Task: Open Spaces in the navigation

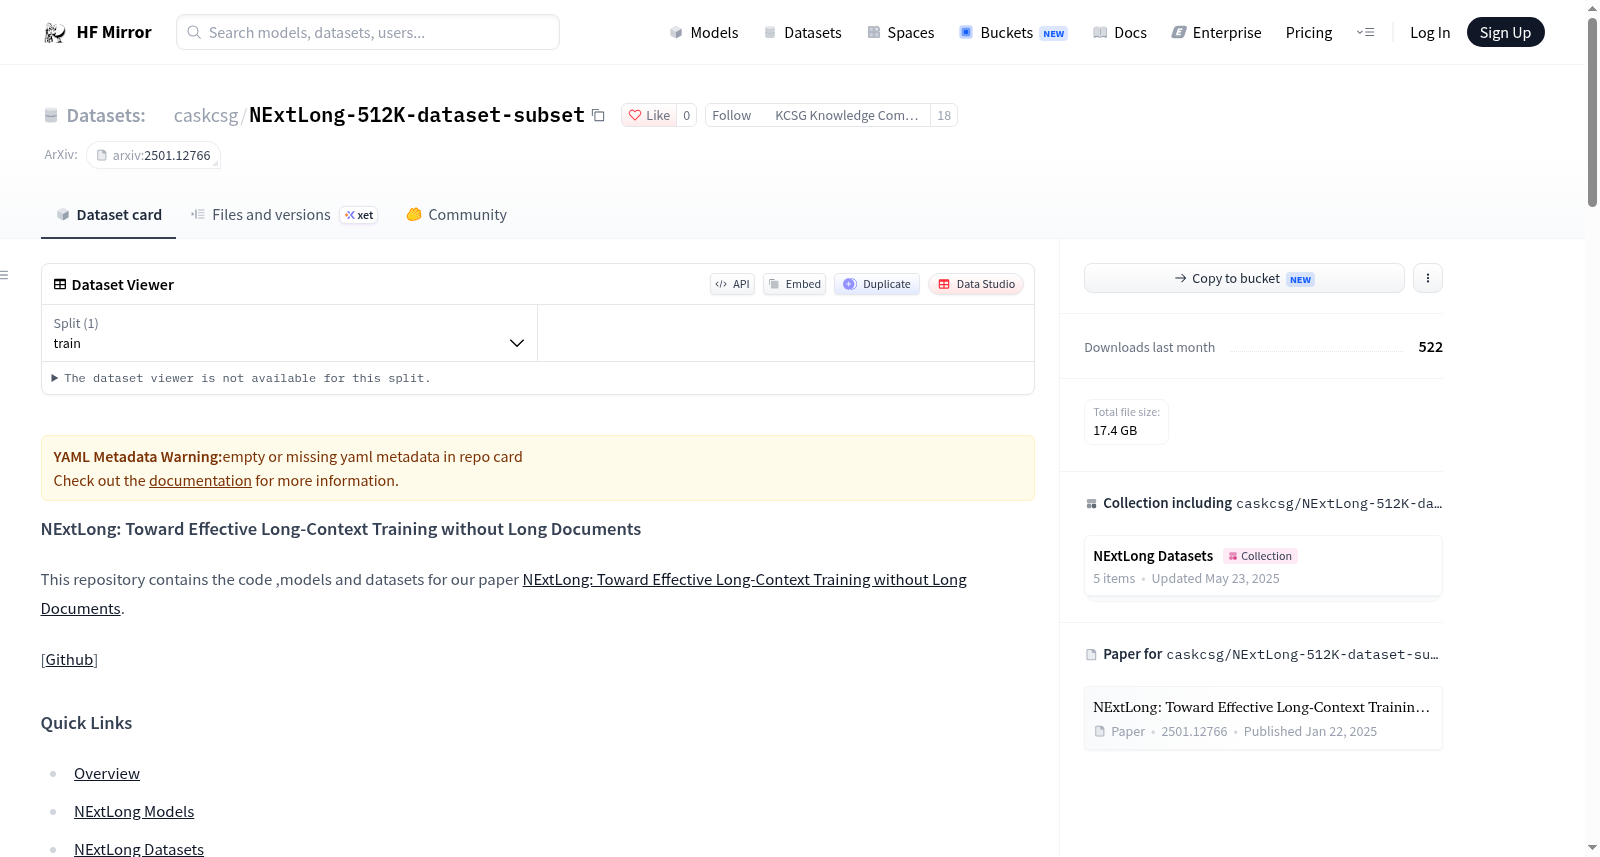Action: coord(900,33)
